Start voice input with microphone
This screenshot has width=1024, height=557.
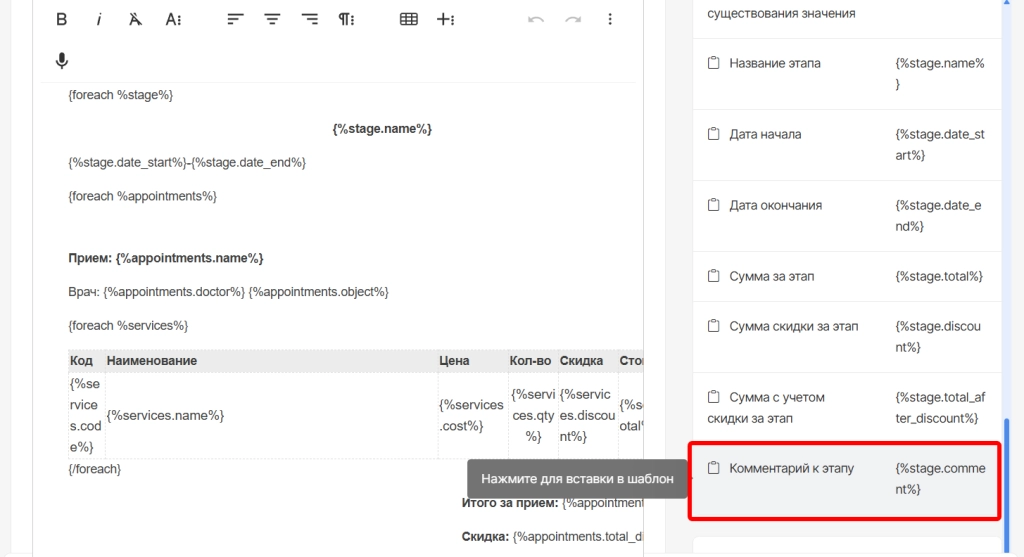[x=62, y=61]
